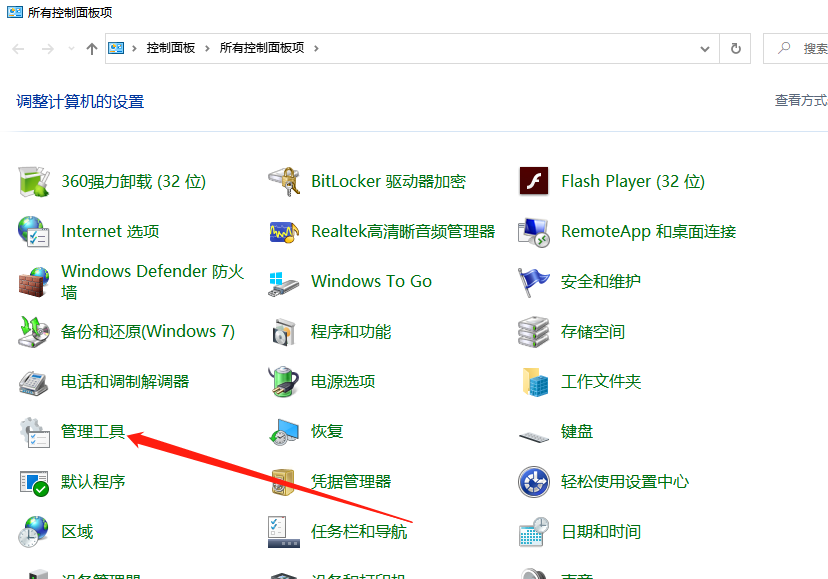Click the 区域 link
828x579 pixels.
point(77,532)
